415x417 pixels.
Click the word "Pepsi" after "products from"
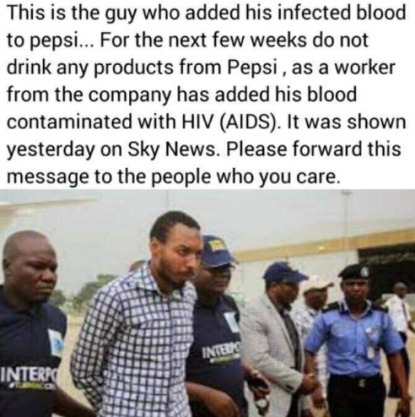click(x=253, y=67)
